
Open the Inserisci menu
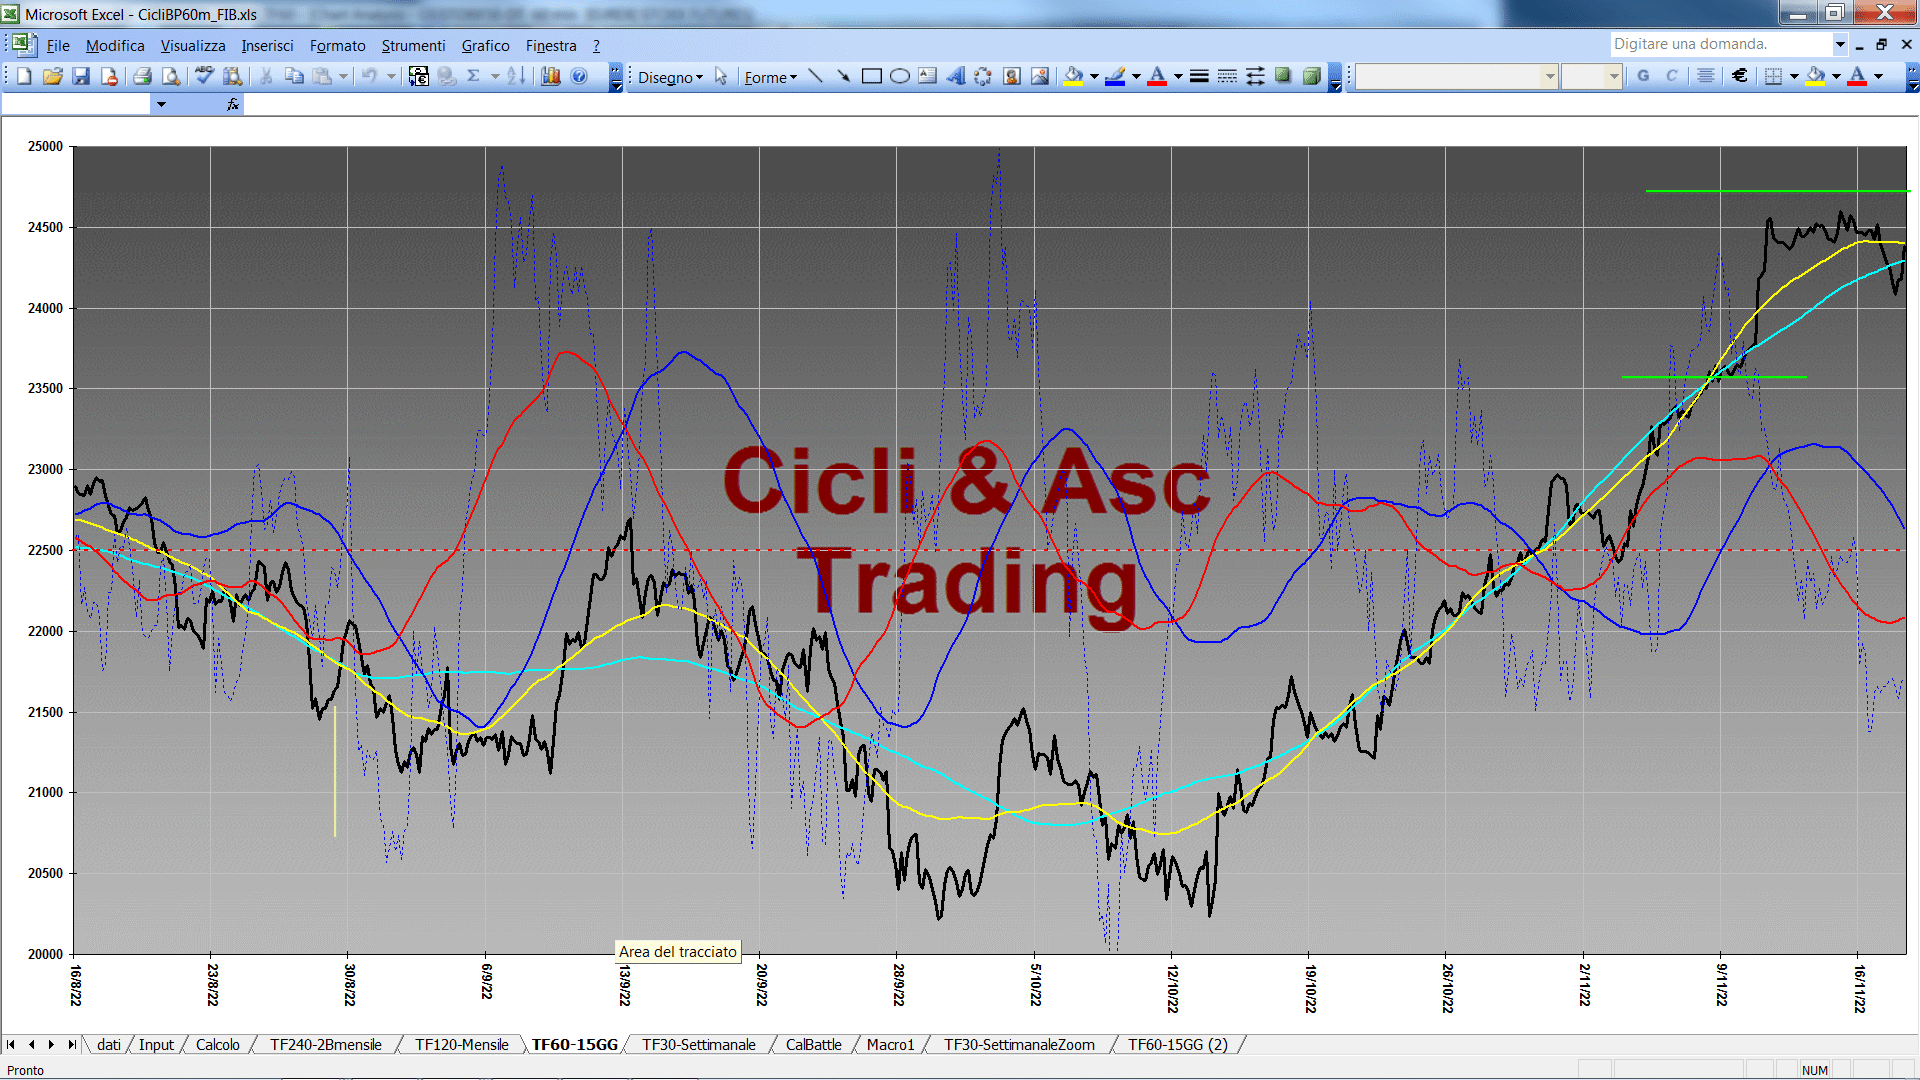point(267,46)
